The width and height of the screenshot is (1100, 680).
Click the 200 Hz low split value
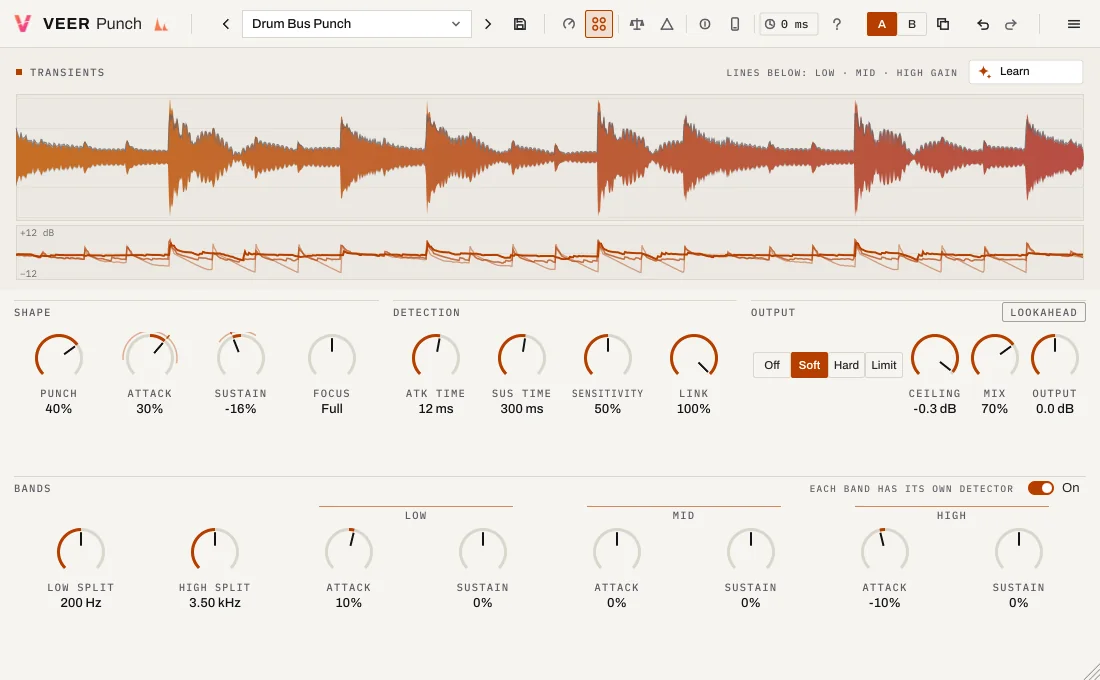tap(81, 603)
